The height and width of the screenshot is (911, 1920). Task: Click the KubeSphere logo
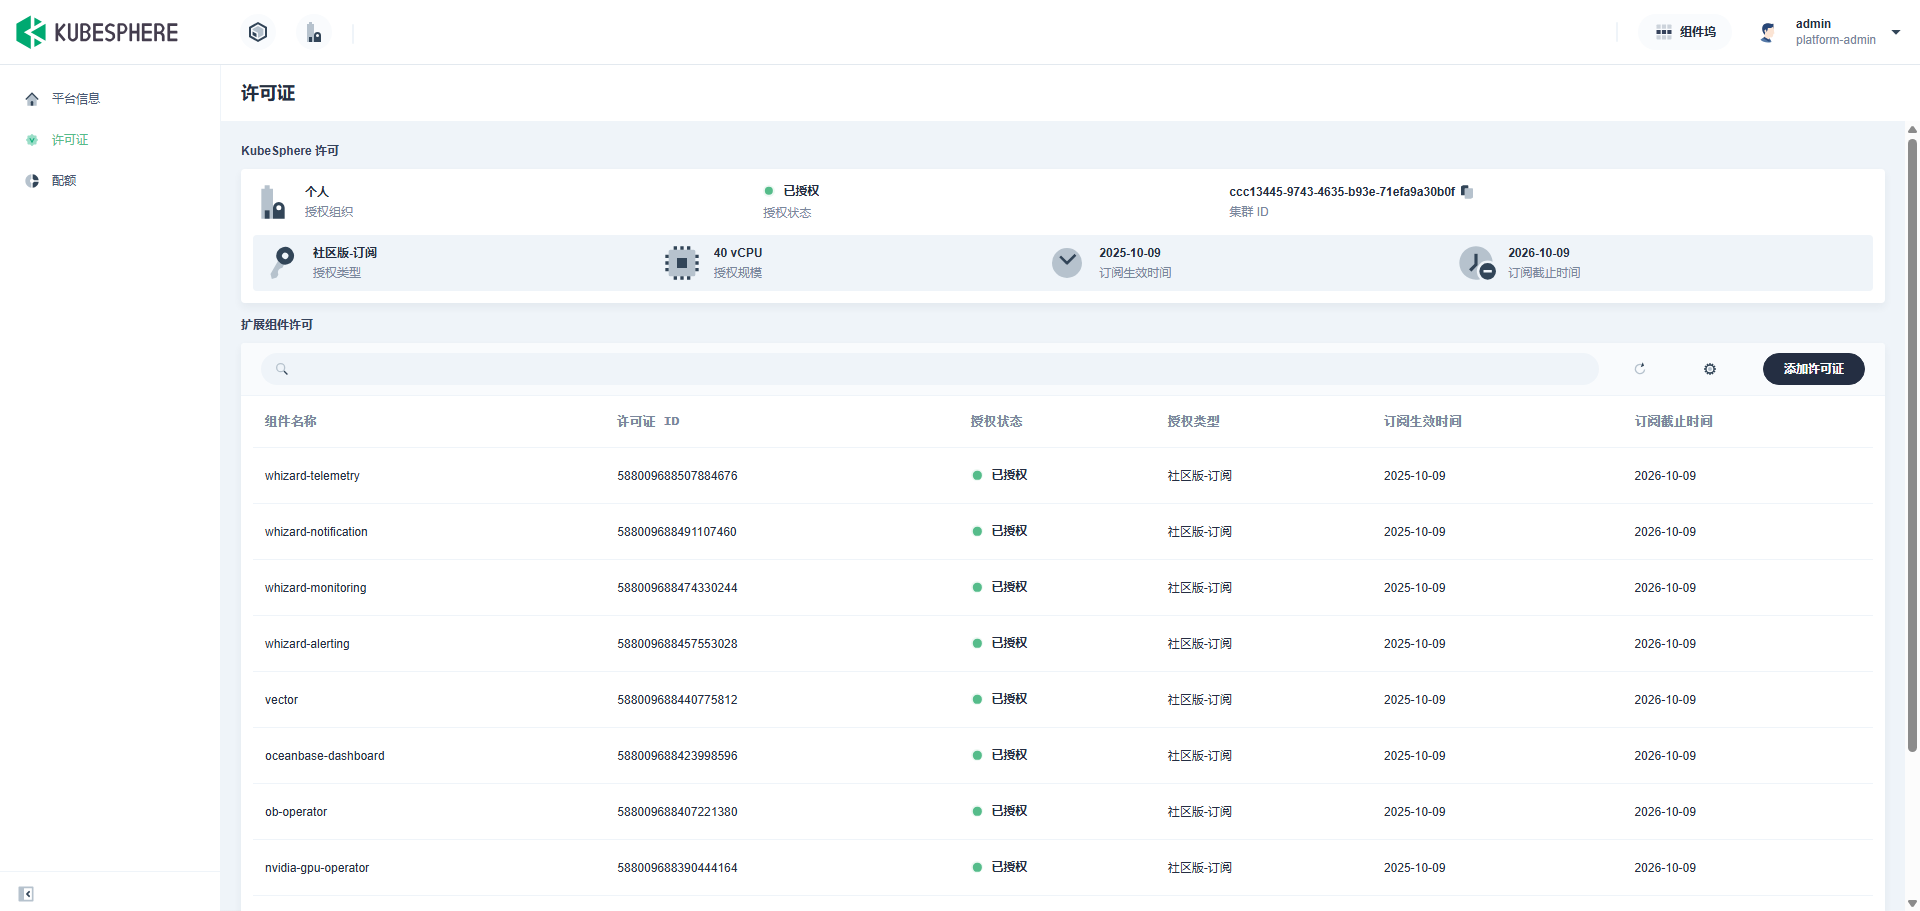pyautogui.click(x=97, y=32)
